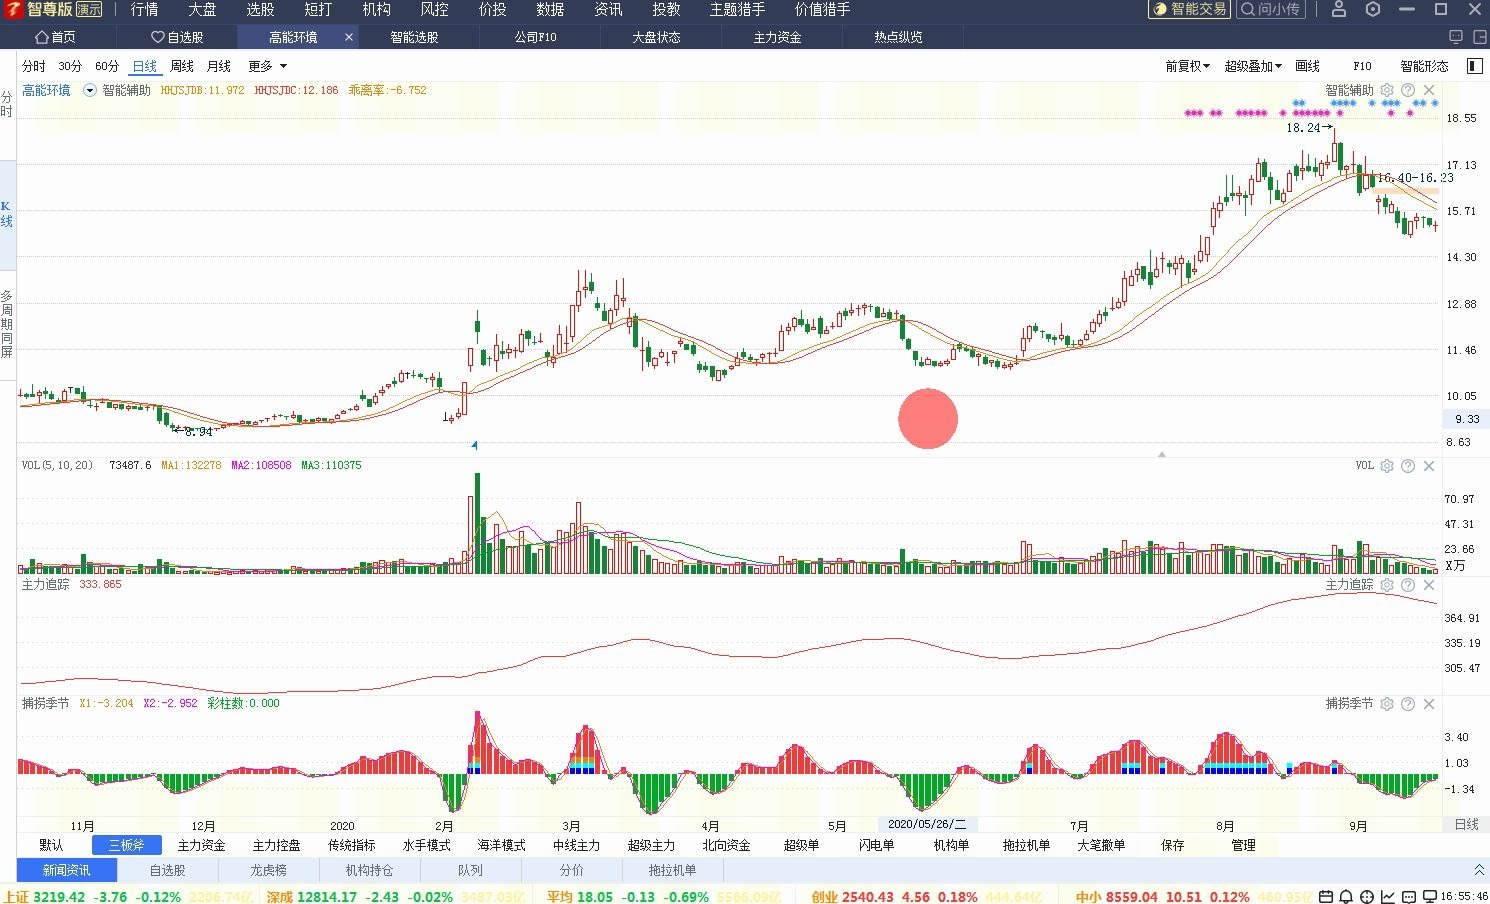Select 月线 monthly chart period
The image size is (1490, 904).
coord(218,66)
